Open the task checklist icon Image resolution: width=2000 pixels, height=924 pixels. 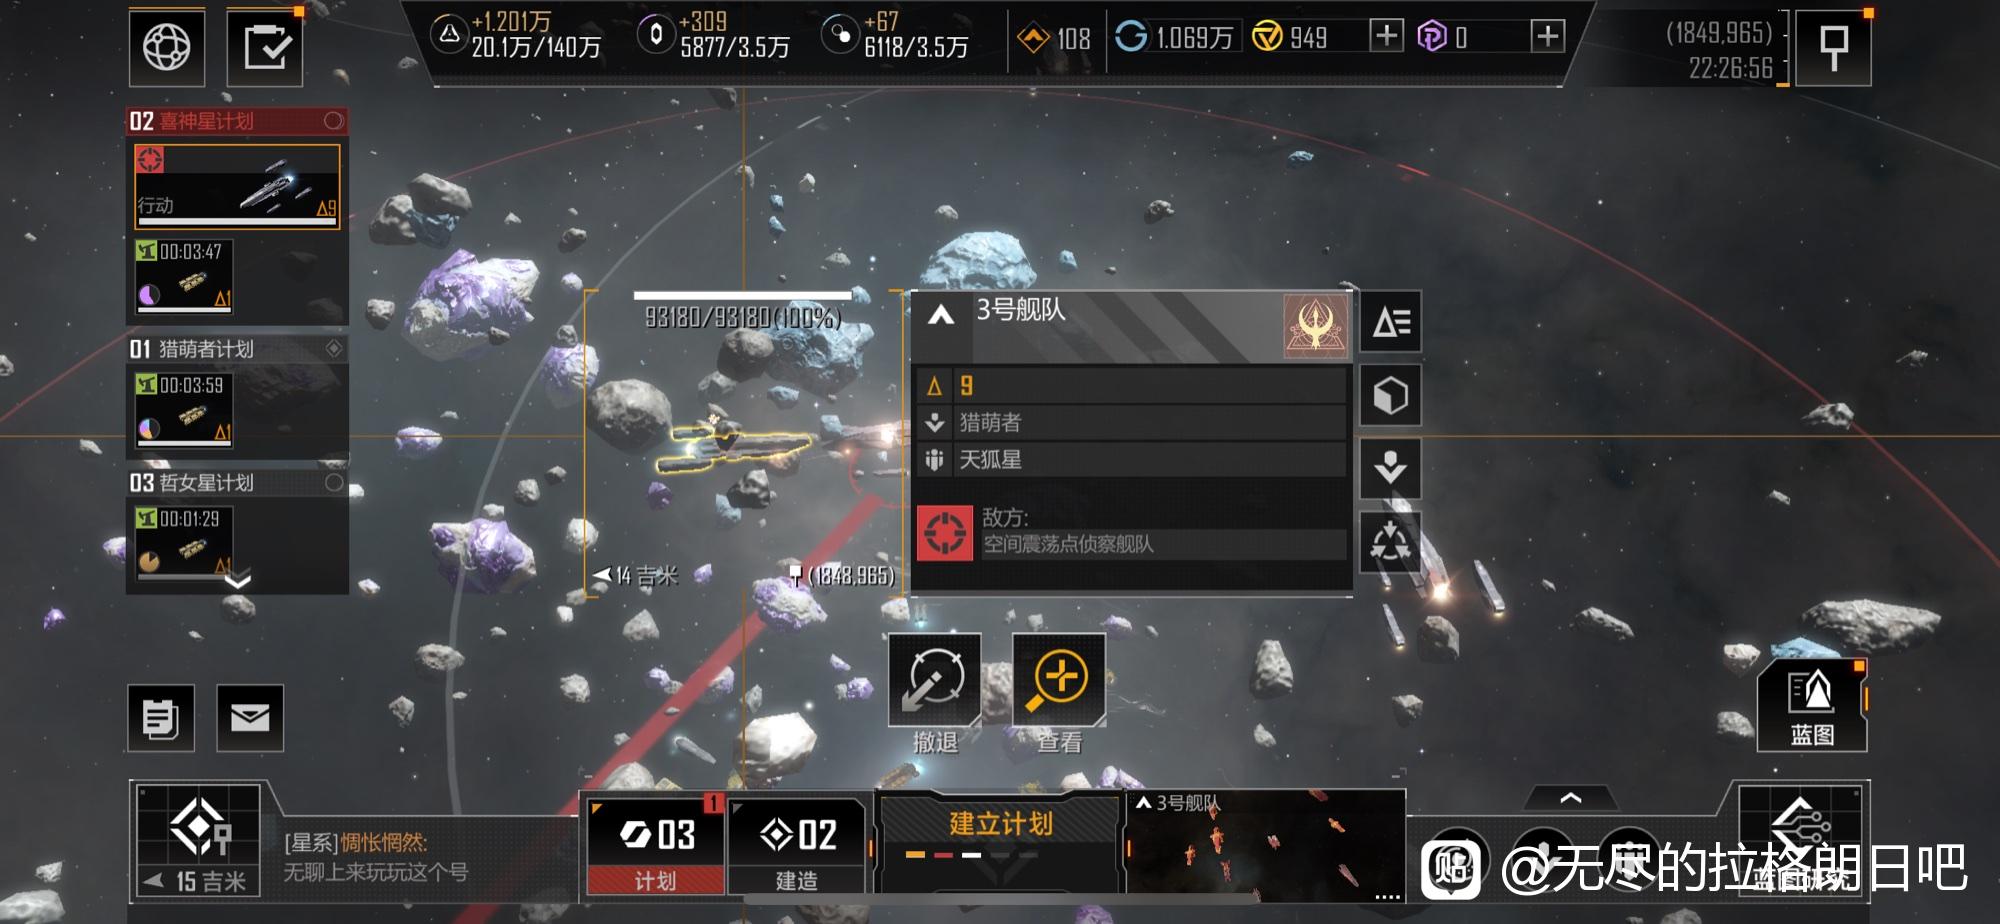tap(265, 47)
